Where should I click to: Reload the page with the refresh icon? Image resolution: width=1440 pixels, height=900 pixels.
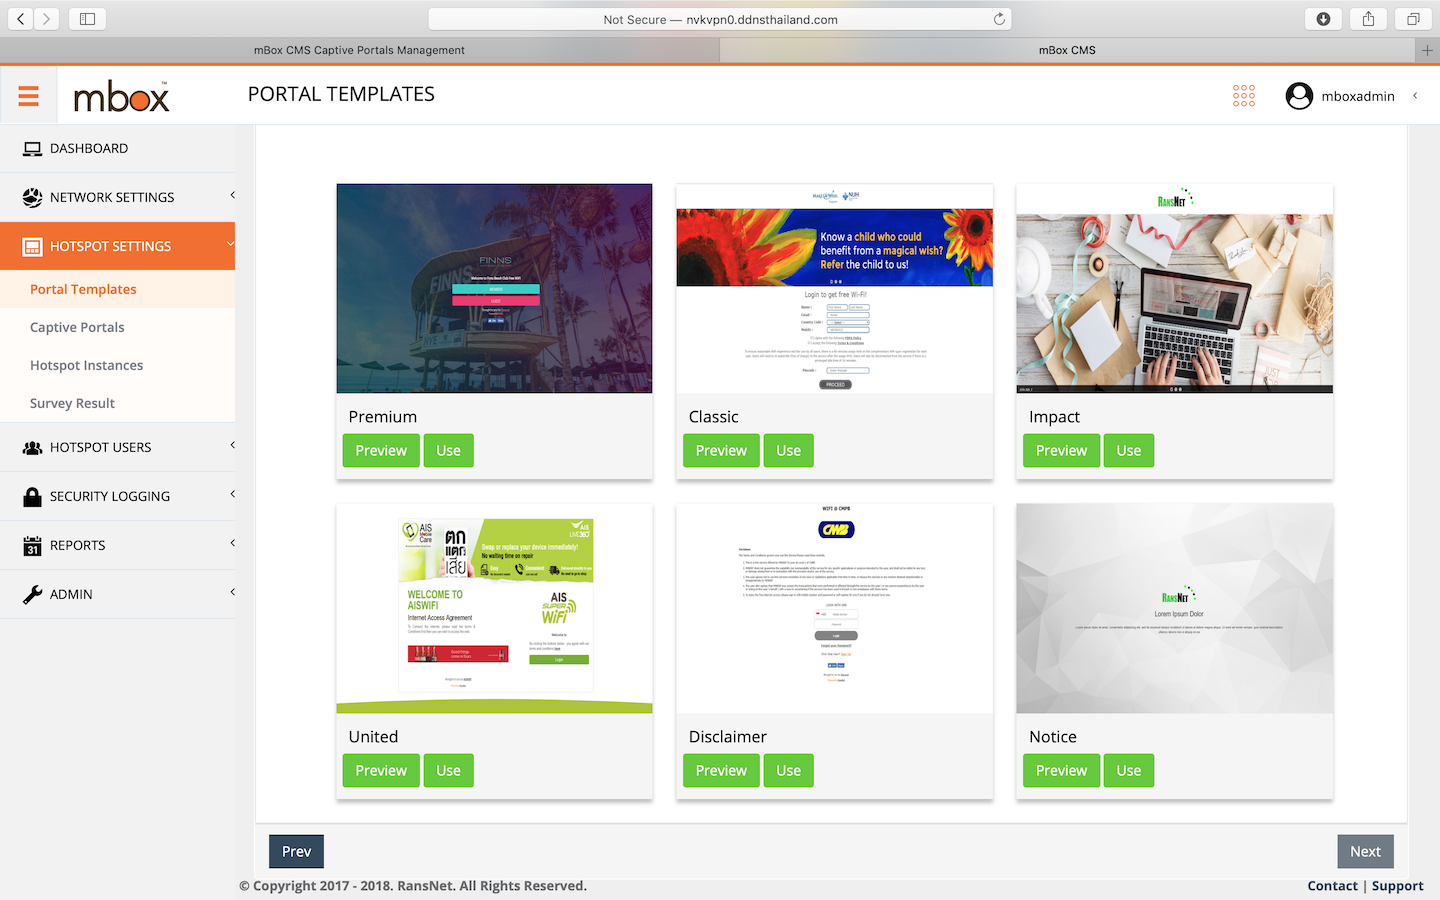(x=999, y=19)
